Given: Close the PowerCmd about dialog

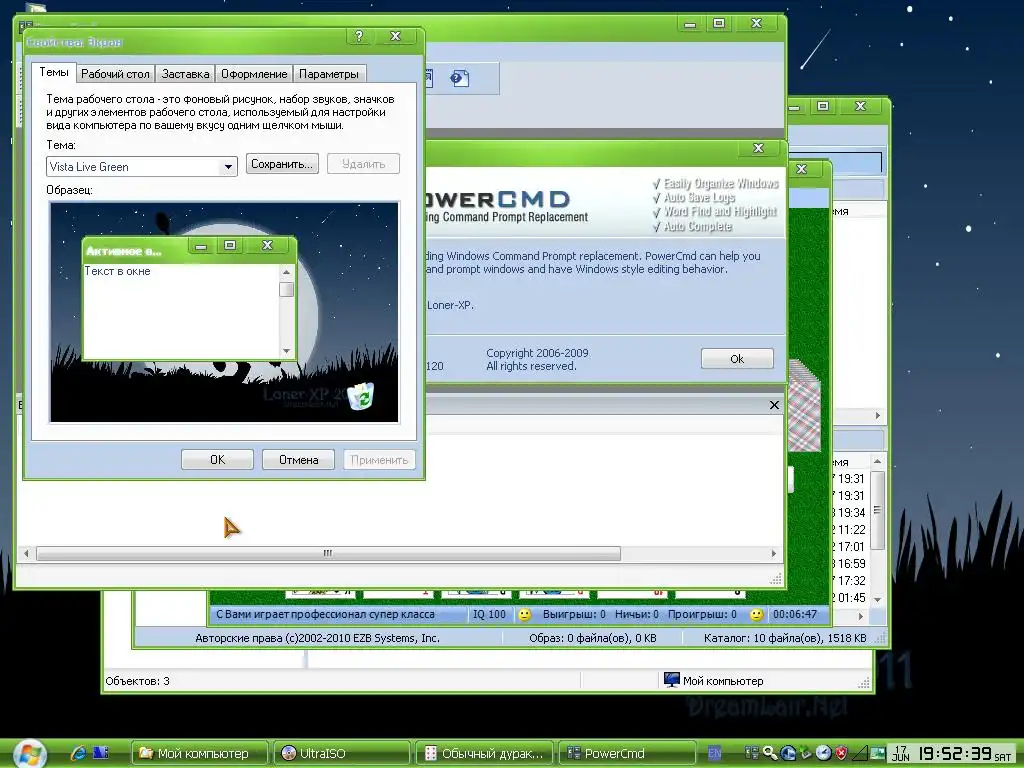Looking at the screenshot, I should pyautogui.click(x=758, y=148).
